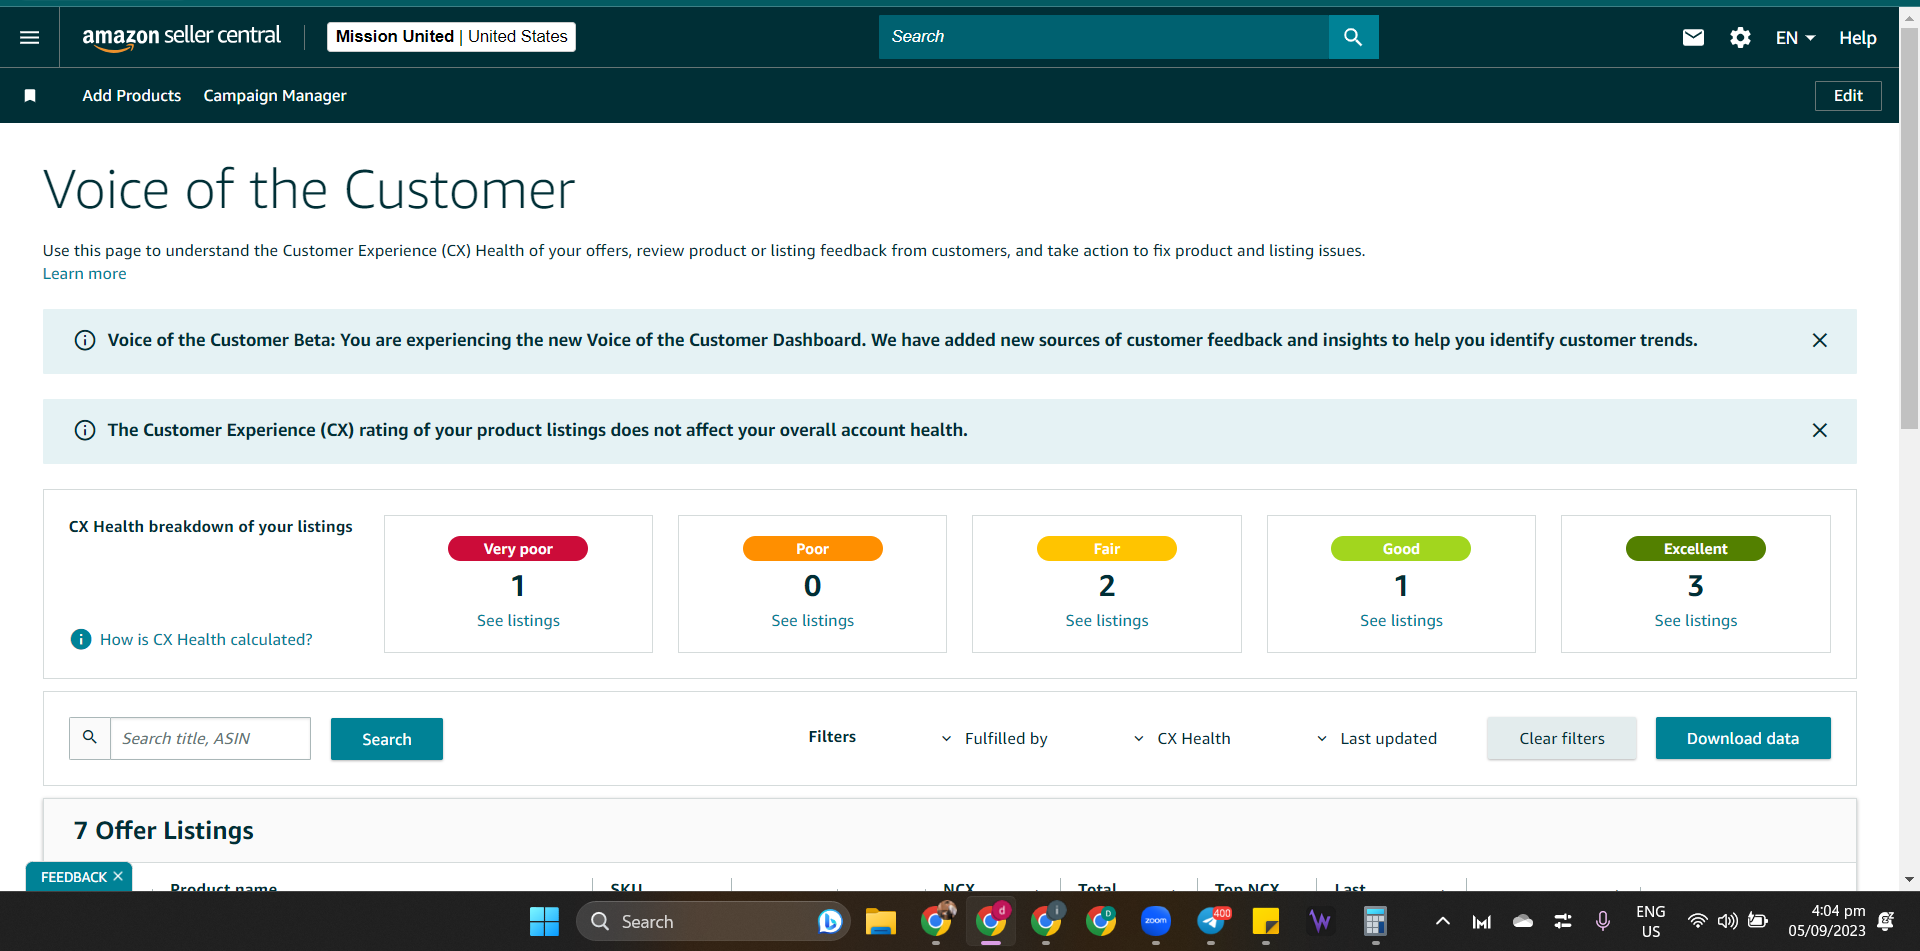
Task: See listings under Very poor
Action: coord(518,621)
